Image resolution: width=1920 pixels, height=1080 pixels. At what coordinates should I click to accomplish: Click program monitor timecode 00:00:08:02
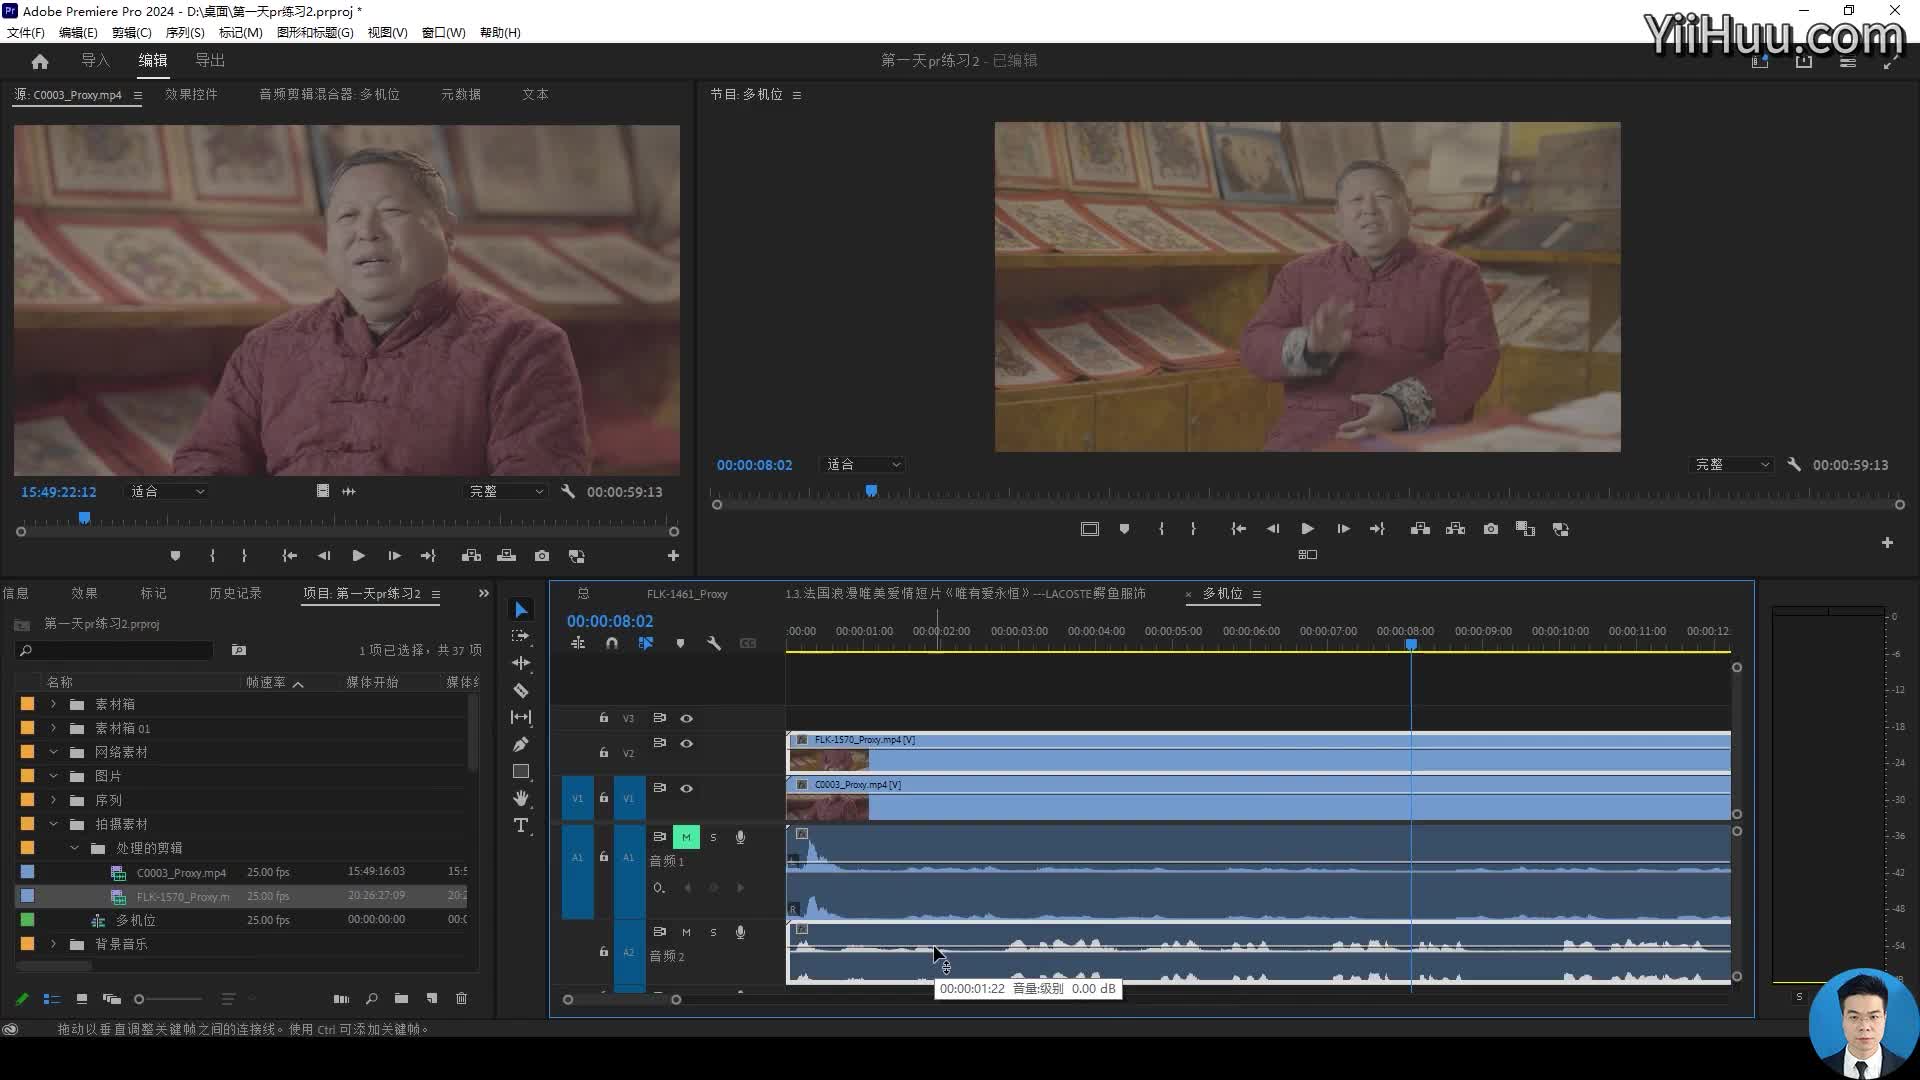tap(754, 466)
